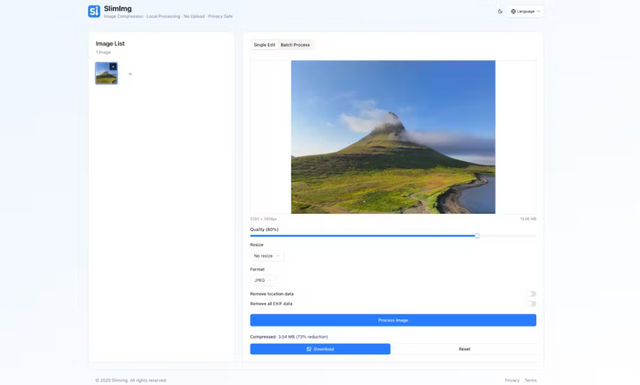This screenshot has height=385, width=640.
Task: Enable Remove all EXIF data switch
Action: [531, 304]
